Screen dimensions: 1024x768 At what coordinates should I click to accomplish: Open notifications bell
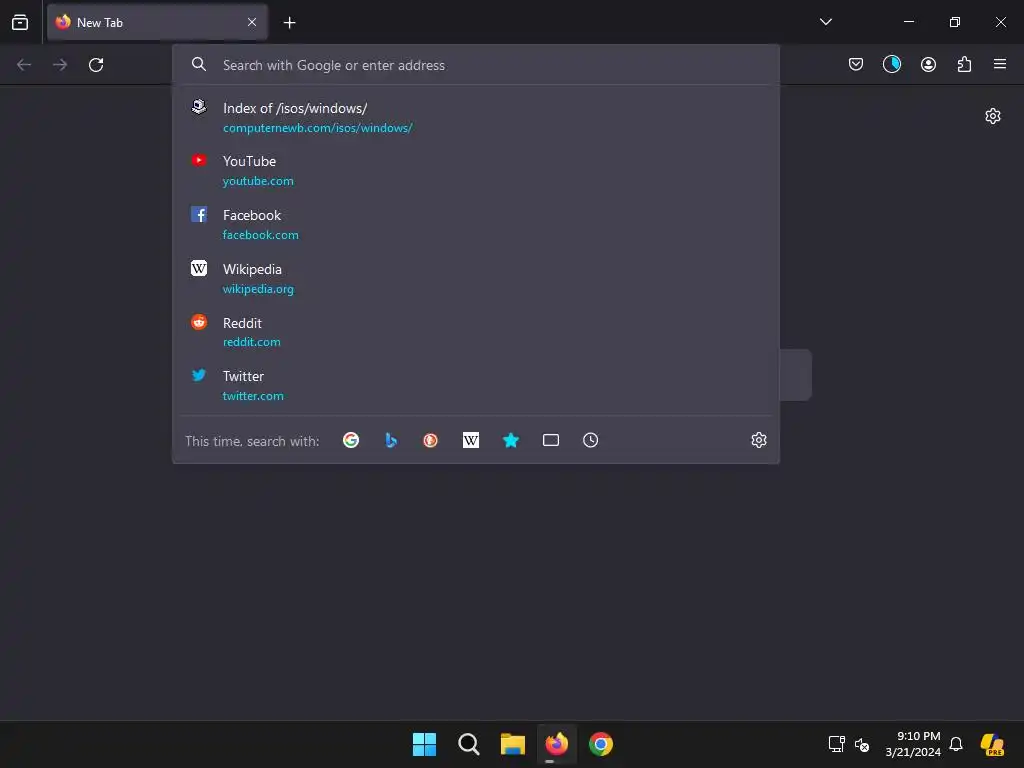click(x=956, y=744)
